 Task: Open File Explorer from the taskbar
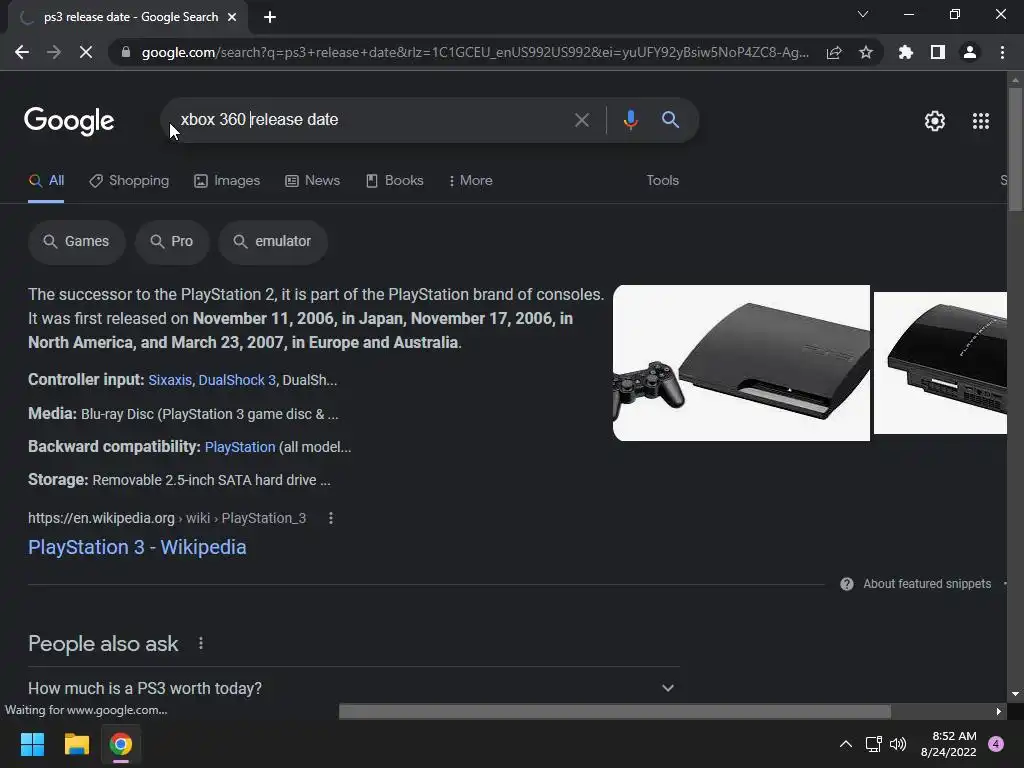pyautogui.click(x=76, y=744)
